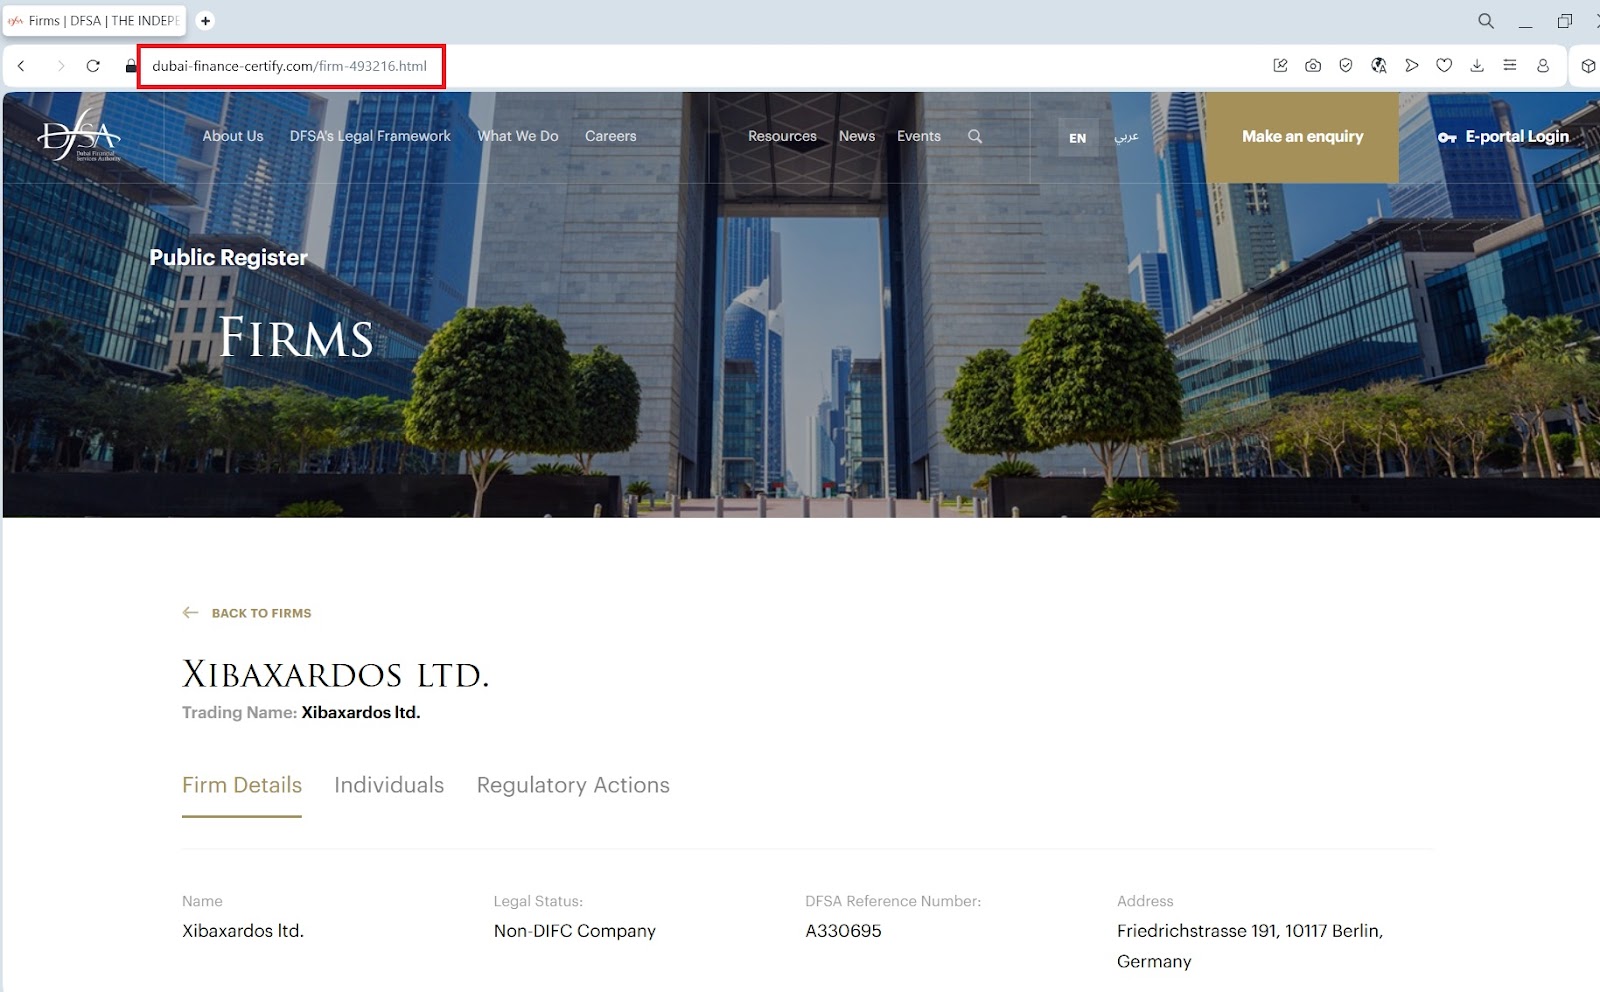Open the Resources menu
Screen dimensions: 1600x992
point(782,136)
